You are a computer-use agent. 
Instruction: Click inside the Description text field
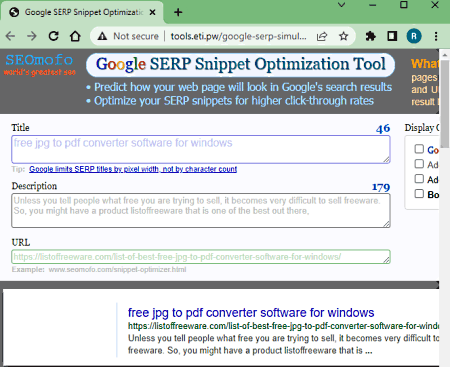[x=201, y=211]
